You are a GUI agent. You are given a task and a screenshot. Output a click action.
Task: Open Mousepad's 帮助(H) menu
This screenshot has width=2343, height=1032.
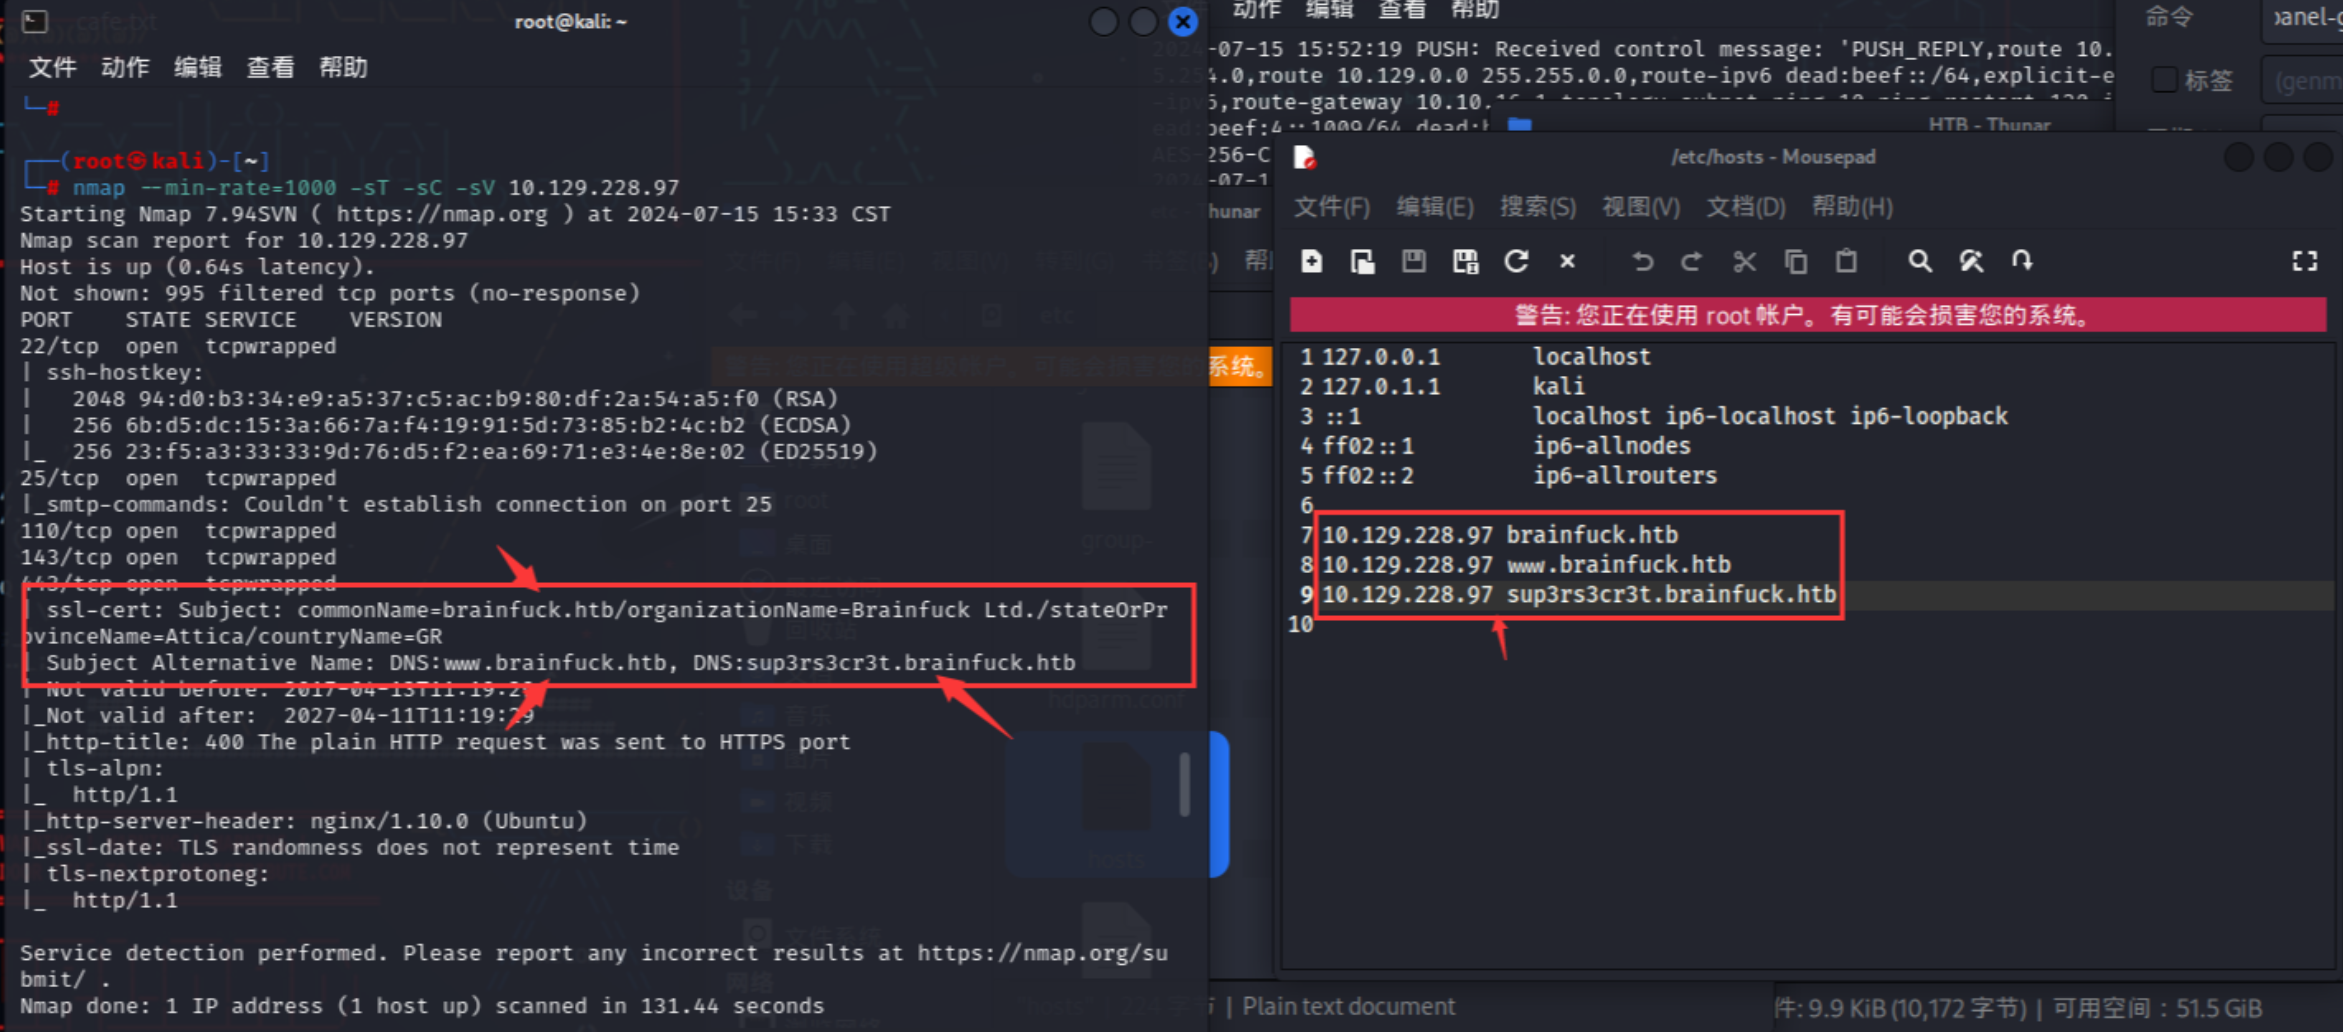coord(1852,207)
